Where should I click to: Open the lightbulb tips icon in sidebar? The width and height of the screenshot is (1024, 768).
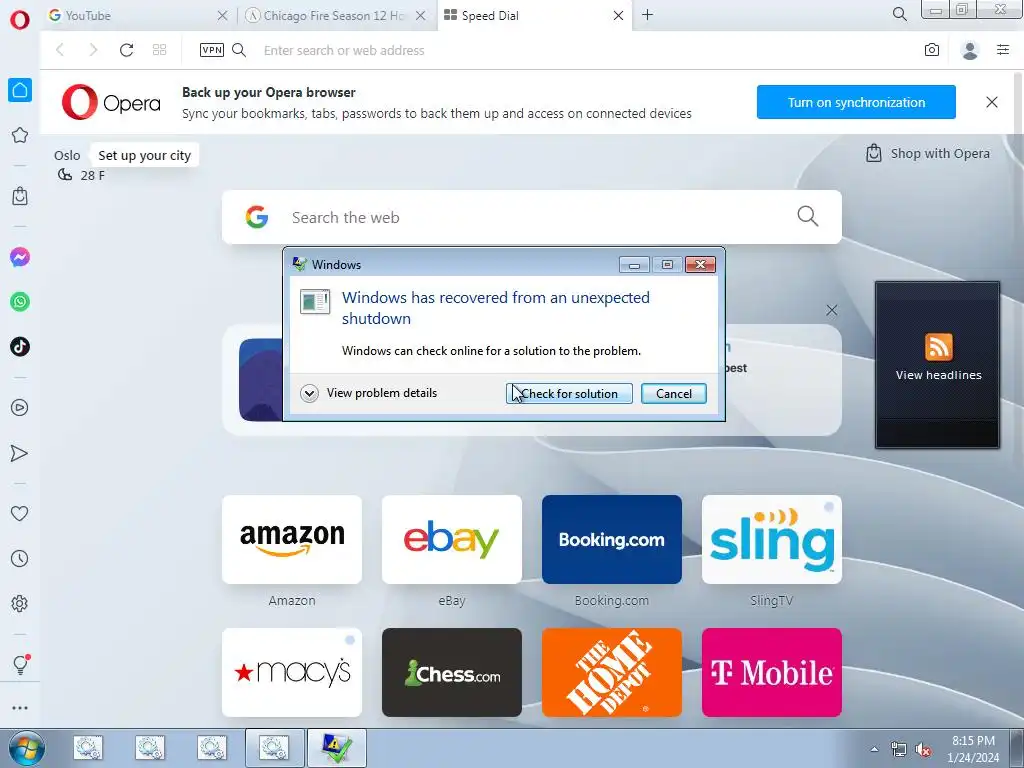pyautogui.click(x=20, y=665)
